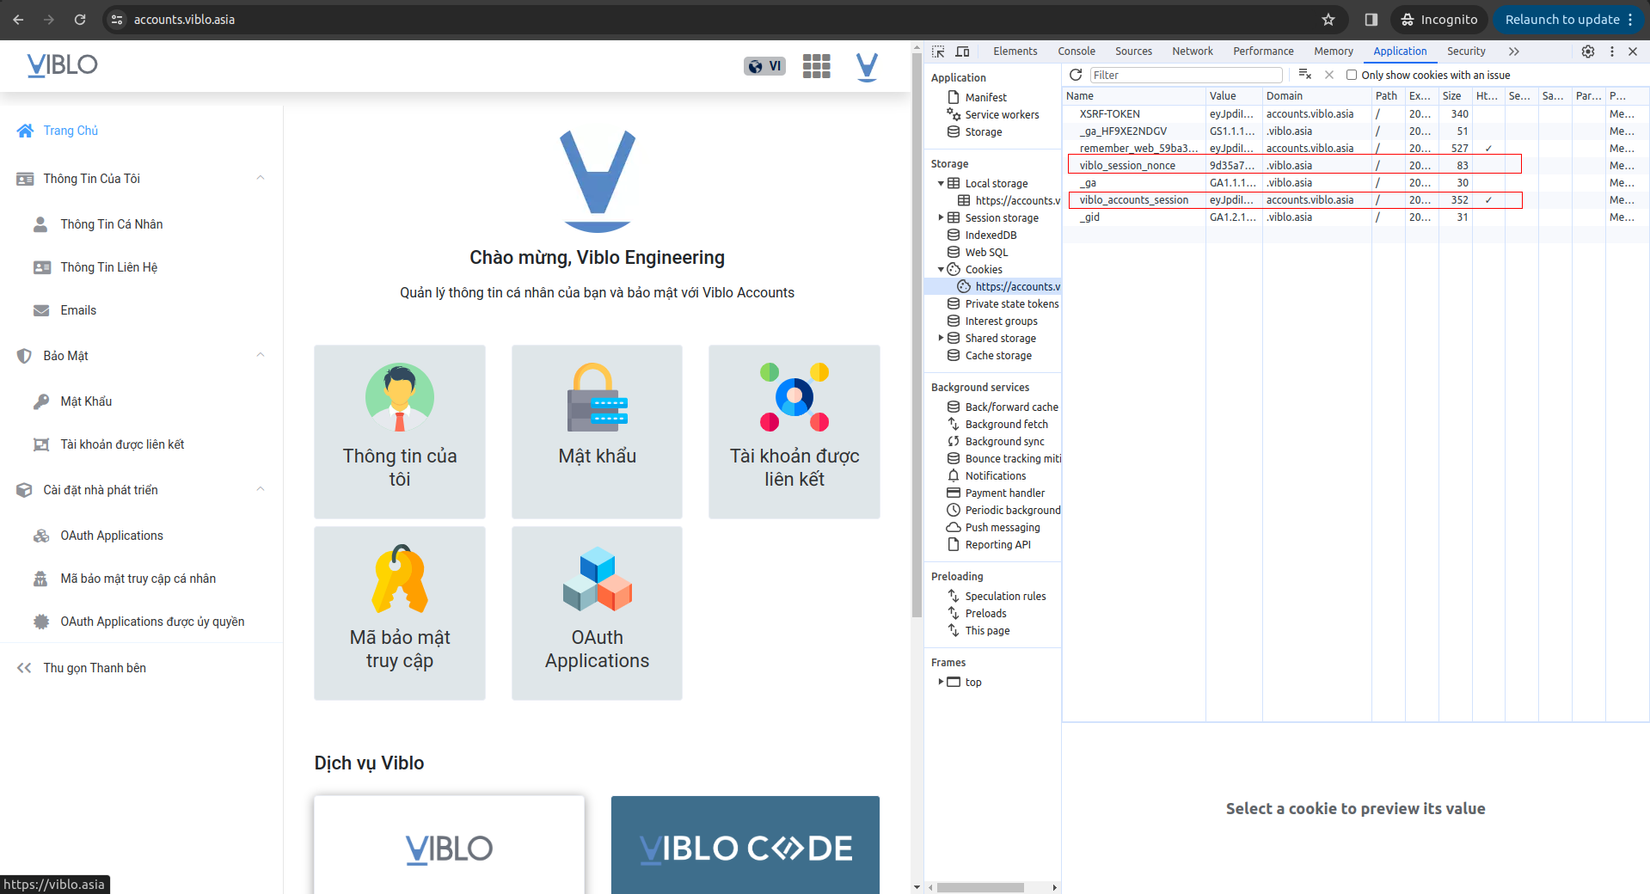Activate the DevTools inspect element picker
The image size is (1650, 894).
click(938, 51)
